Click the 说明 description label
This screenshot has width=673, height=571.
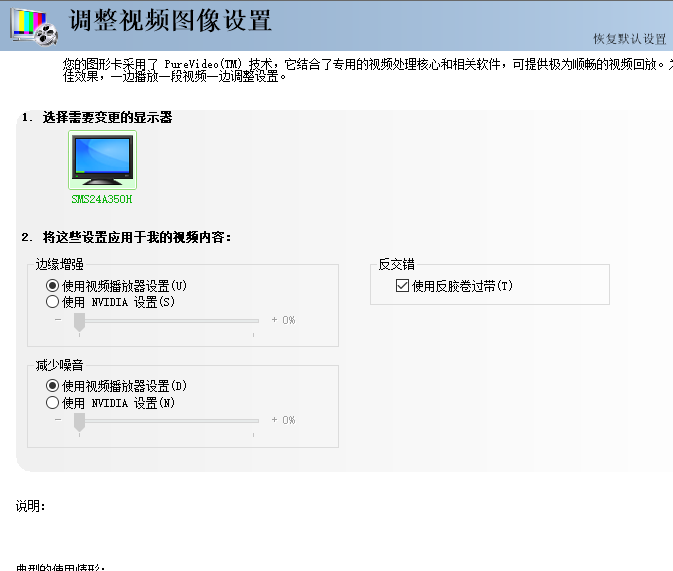[30, 506]
